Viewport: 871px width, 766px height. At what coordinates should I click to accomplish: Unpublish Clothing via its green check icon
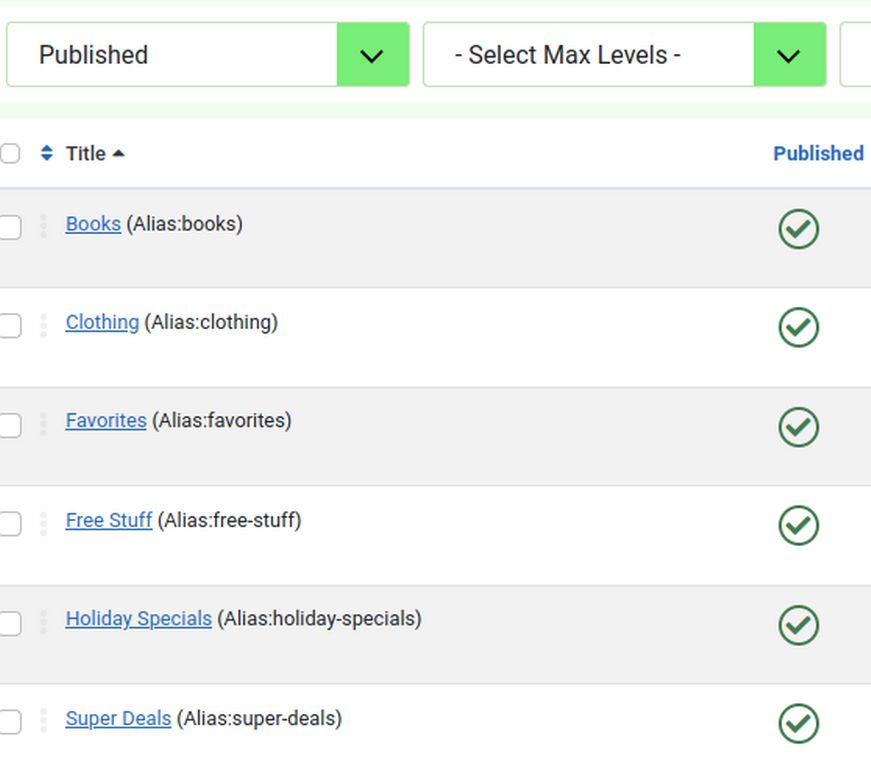pos(798,328)
